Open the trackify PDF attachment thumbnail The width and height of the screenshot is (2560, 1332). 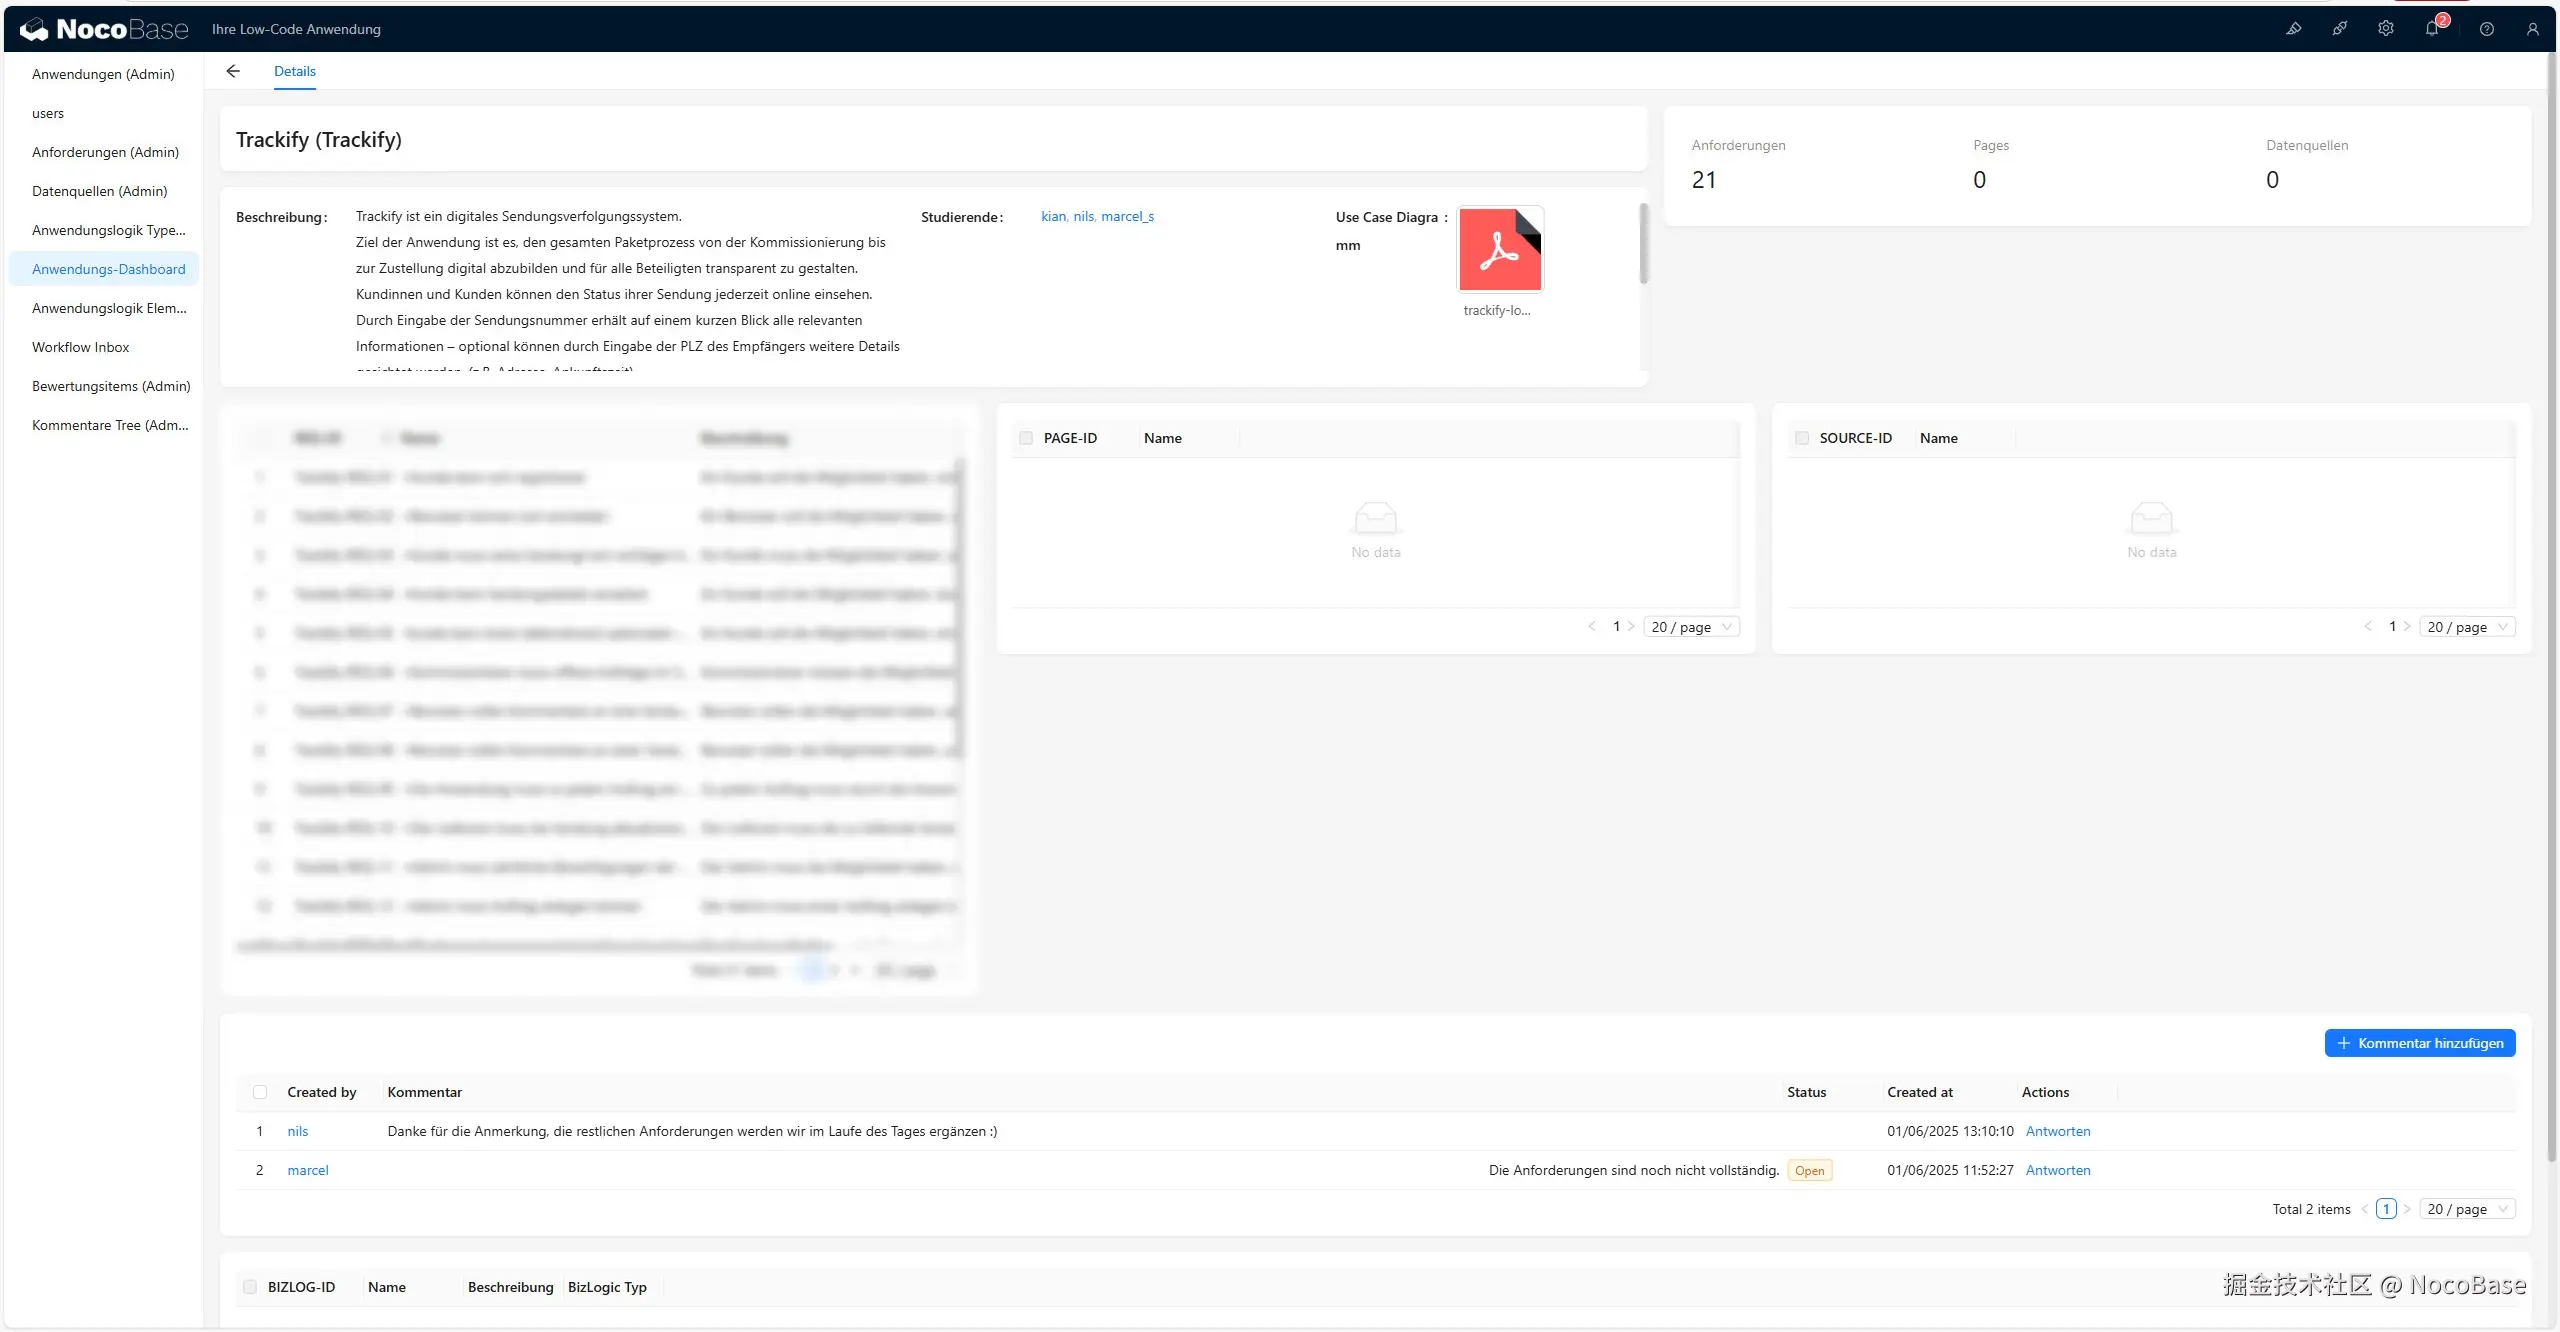1500,250
